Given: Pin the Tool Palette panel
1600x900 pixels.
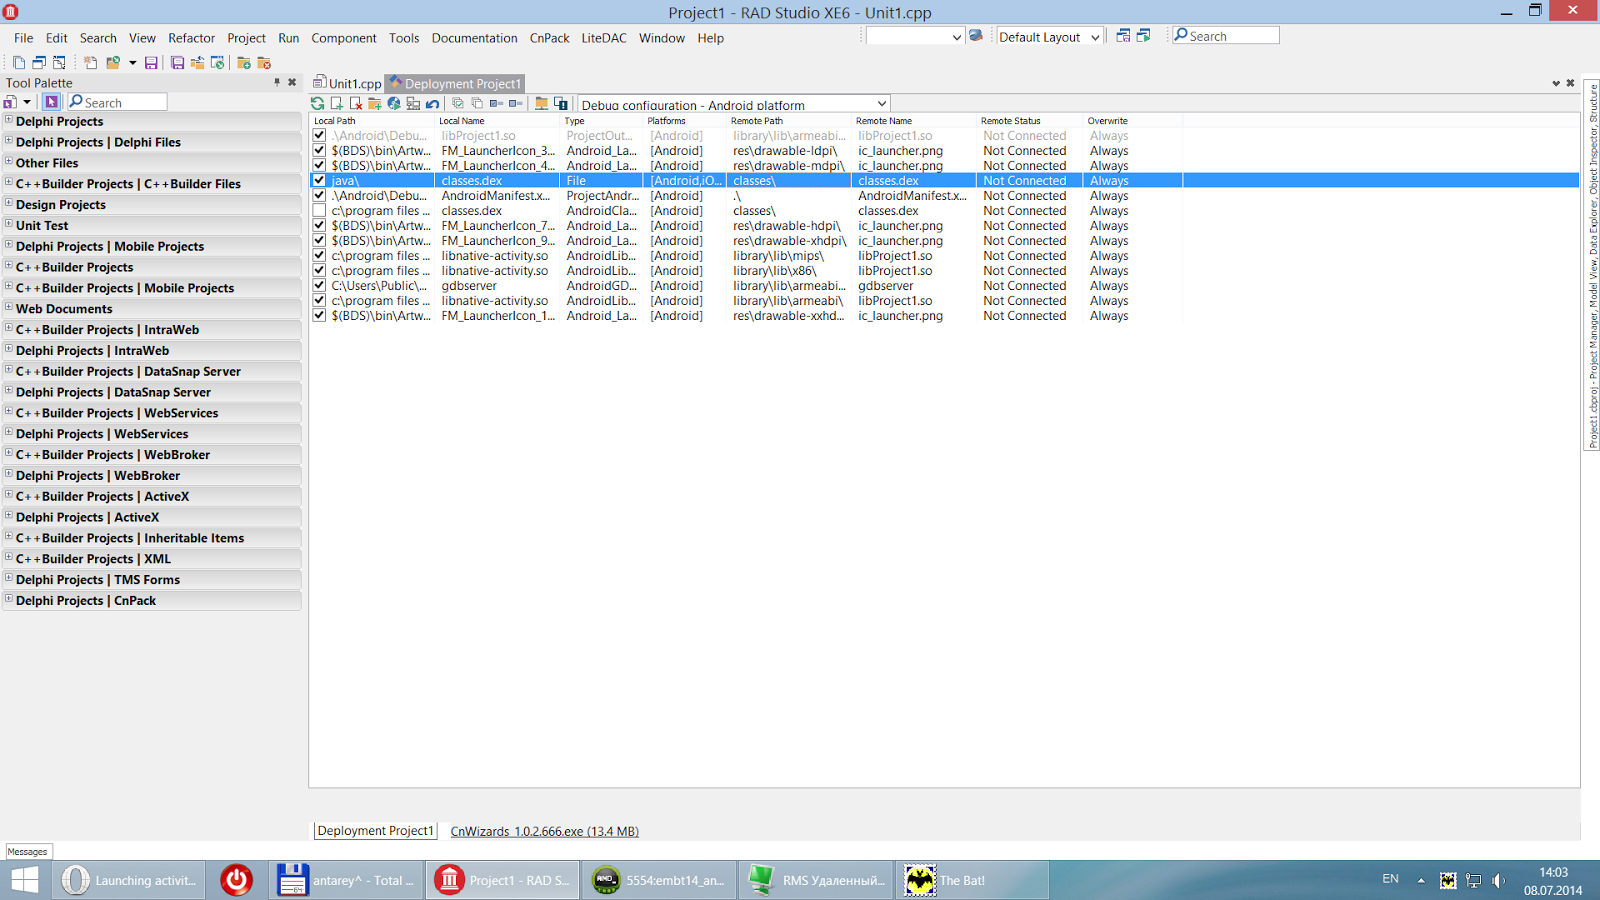Looking at the screenshot, I should click(x=277, y=82).
